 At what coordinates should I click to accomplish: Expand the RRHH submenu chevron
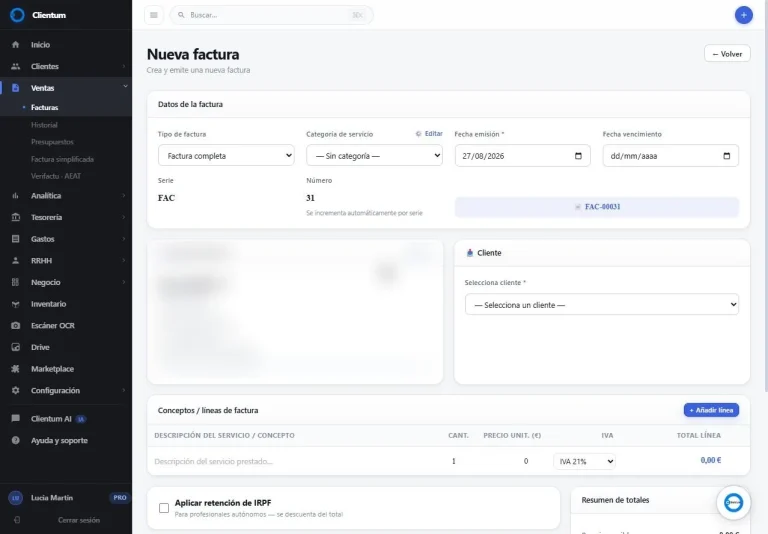[123, 260]
